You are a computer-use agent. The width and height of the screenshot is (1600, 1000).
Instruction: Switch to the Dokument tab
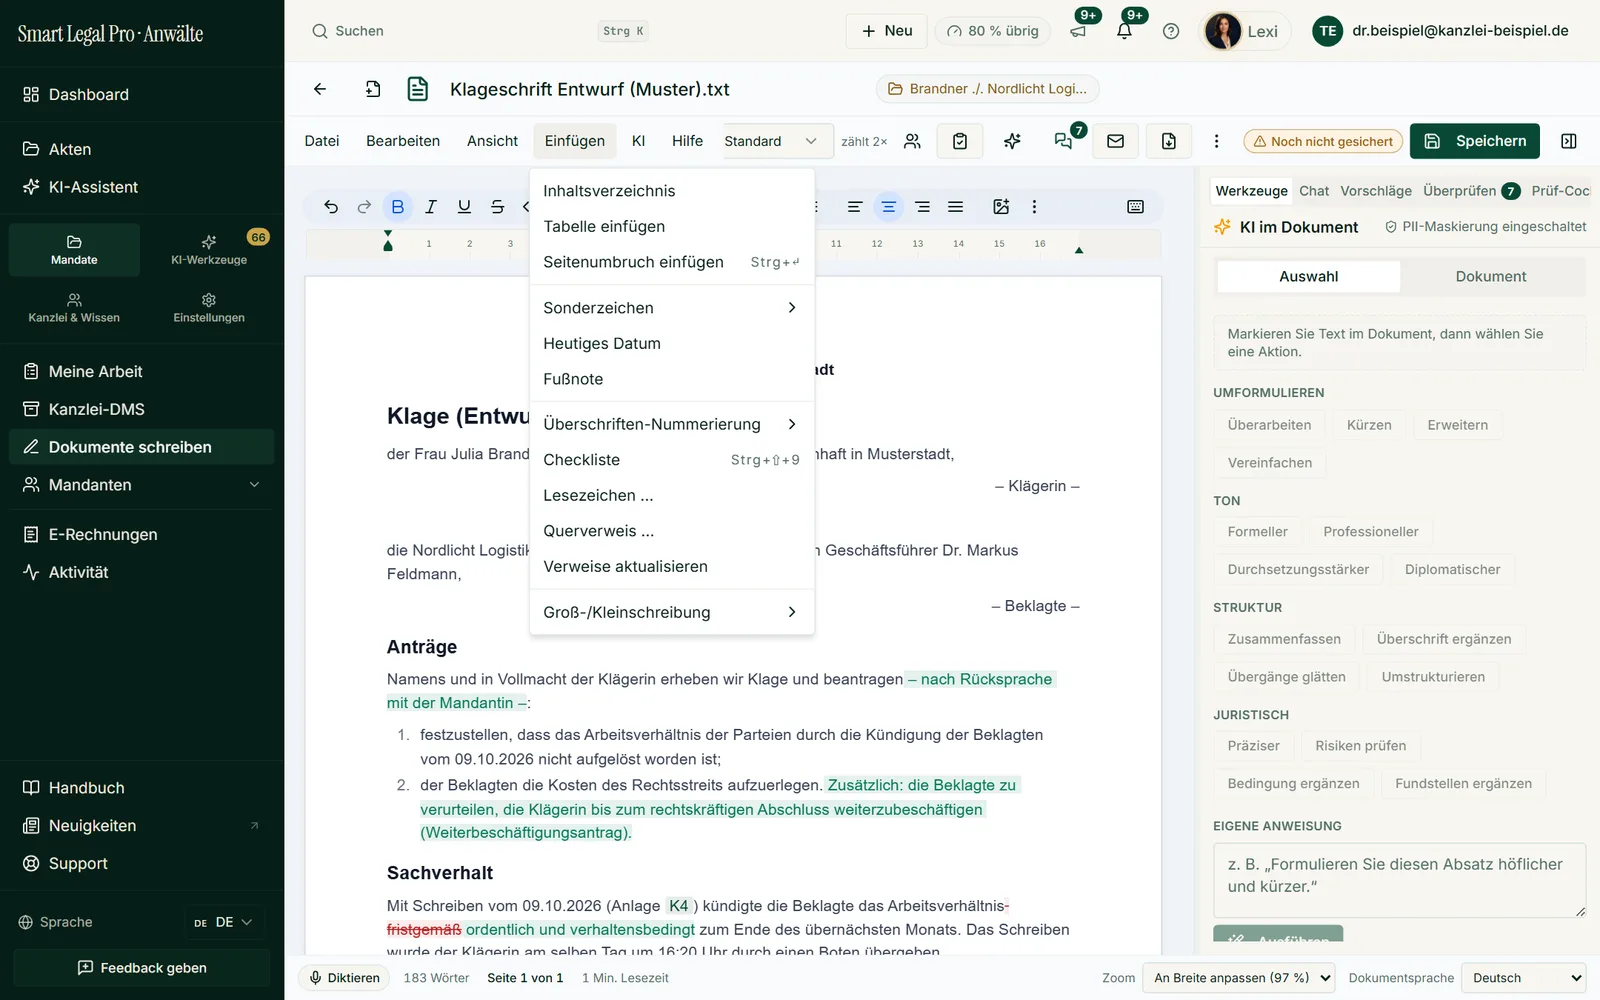coord(1490,277)
